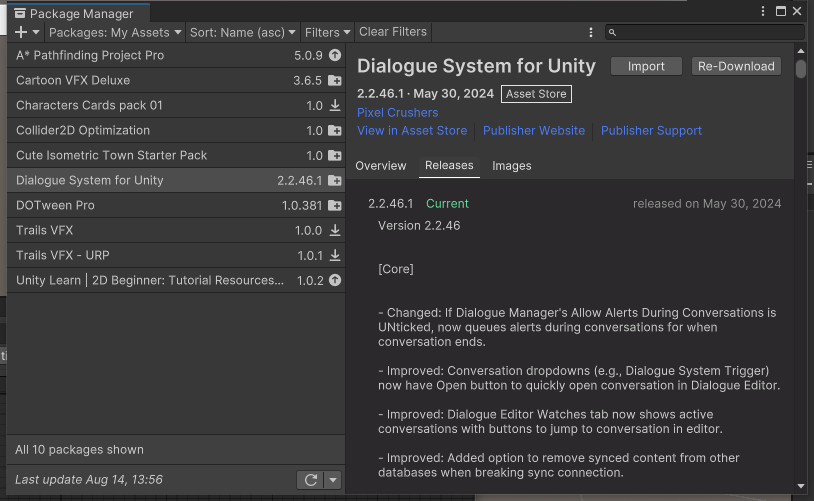814x501 pixels.
Task: Select Unity Learn 2D Beginner Tutorial Resources
Action: pyautogui.click(x=176, y=280)
